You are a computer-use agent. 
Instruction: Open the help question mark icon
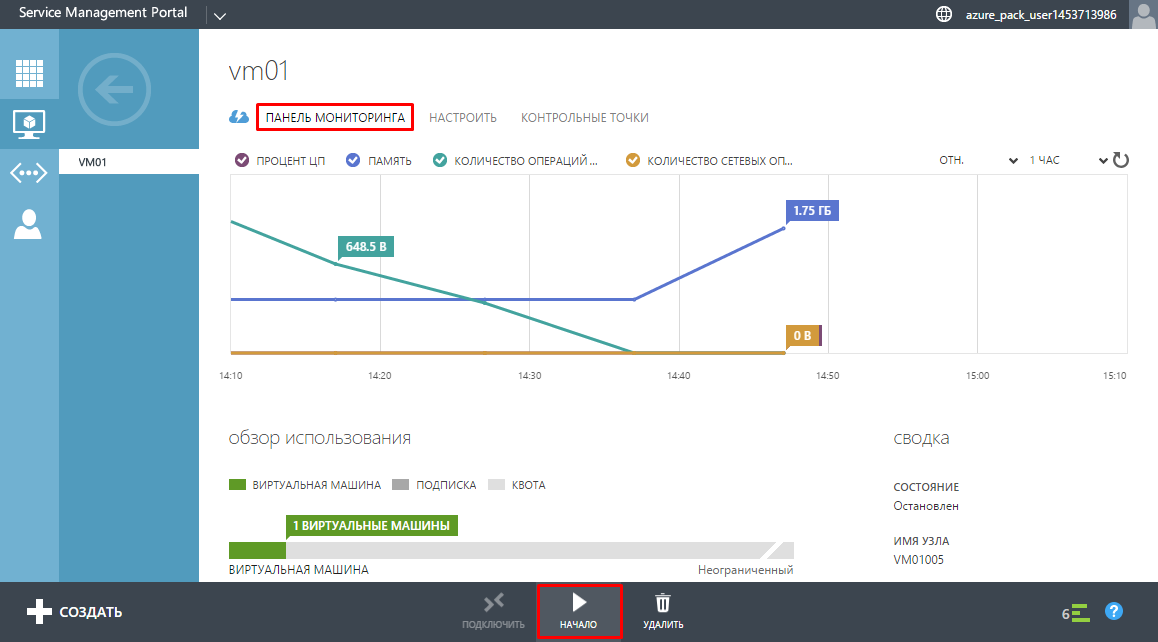point(1114,611)
